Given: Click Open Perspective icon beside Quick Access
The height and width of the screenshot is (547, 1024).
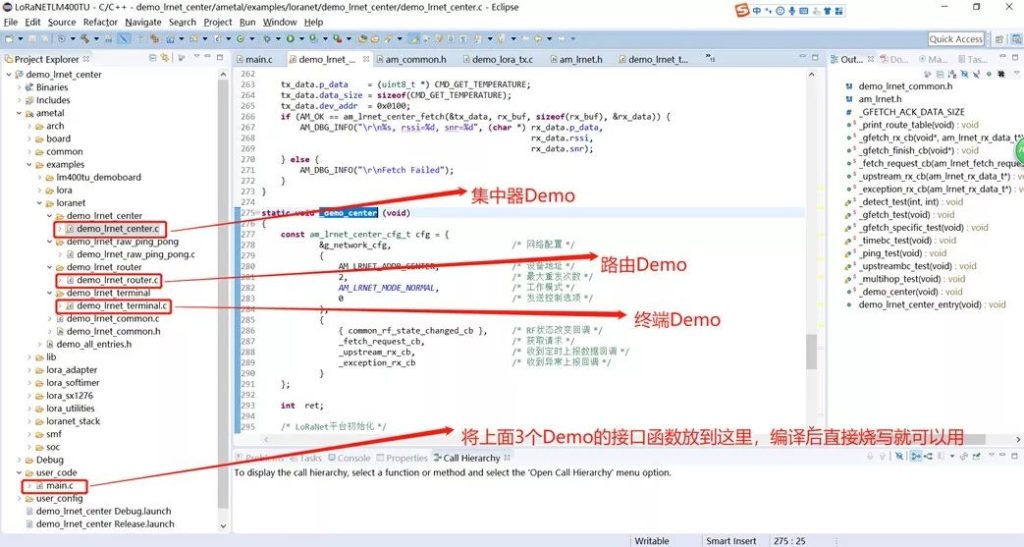Looking at the screenshot, I should [999, 39].
